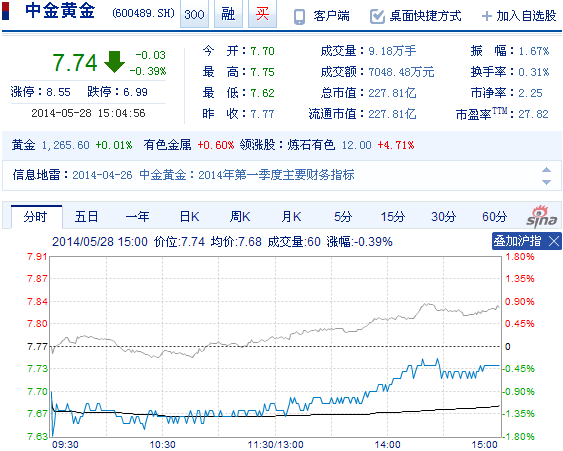Click the Sina logo icon
The image size is (563, 451).
click(542, 217)
